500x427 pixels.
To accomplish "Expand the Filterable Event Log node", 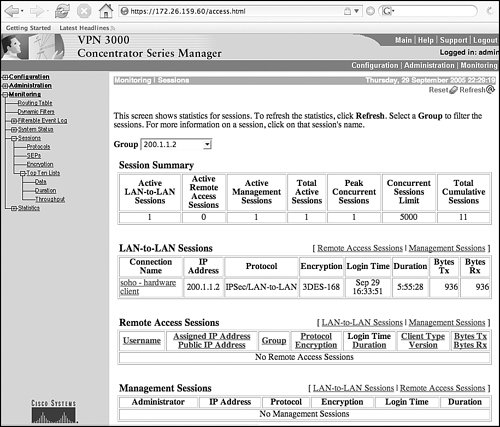I will [14, 121].
